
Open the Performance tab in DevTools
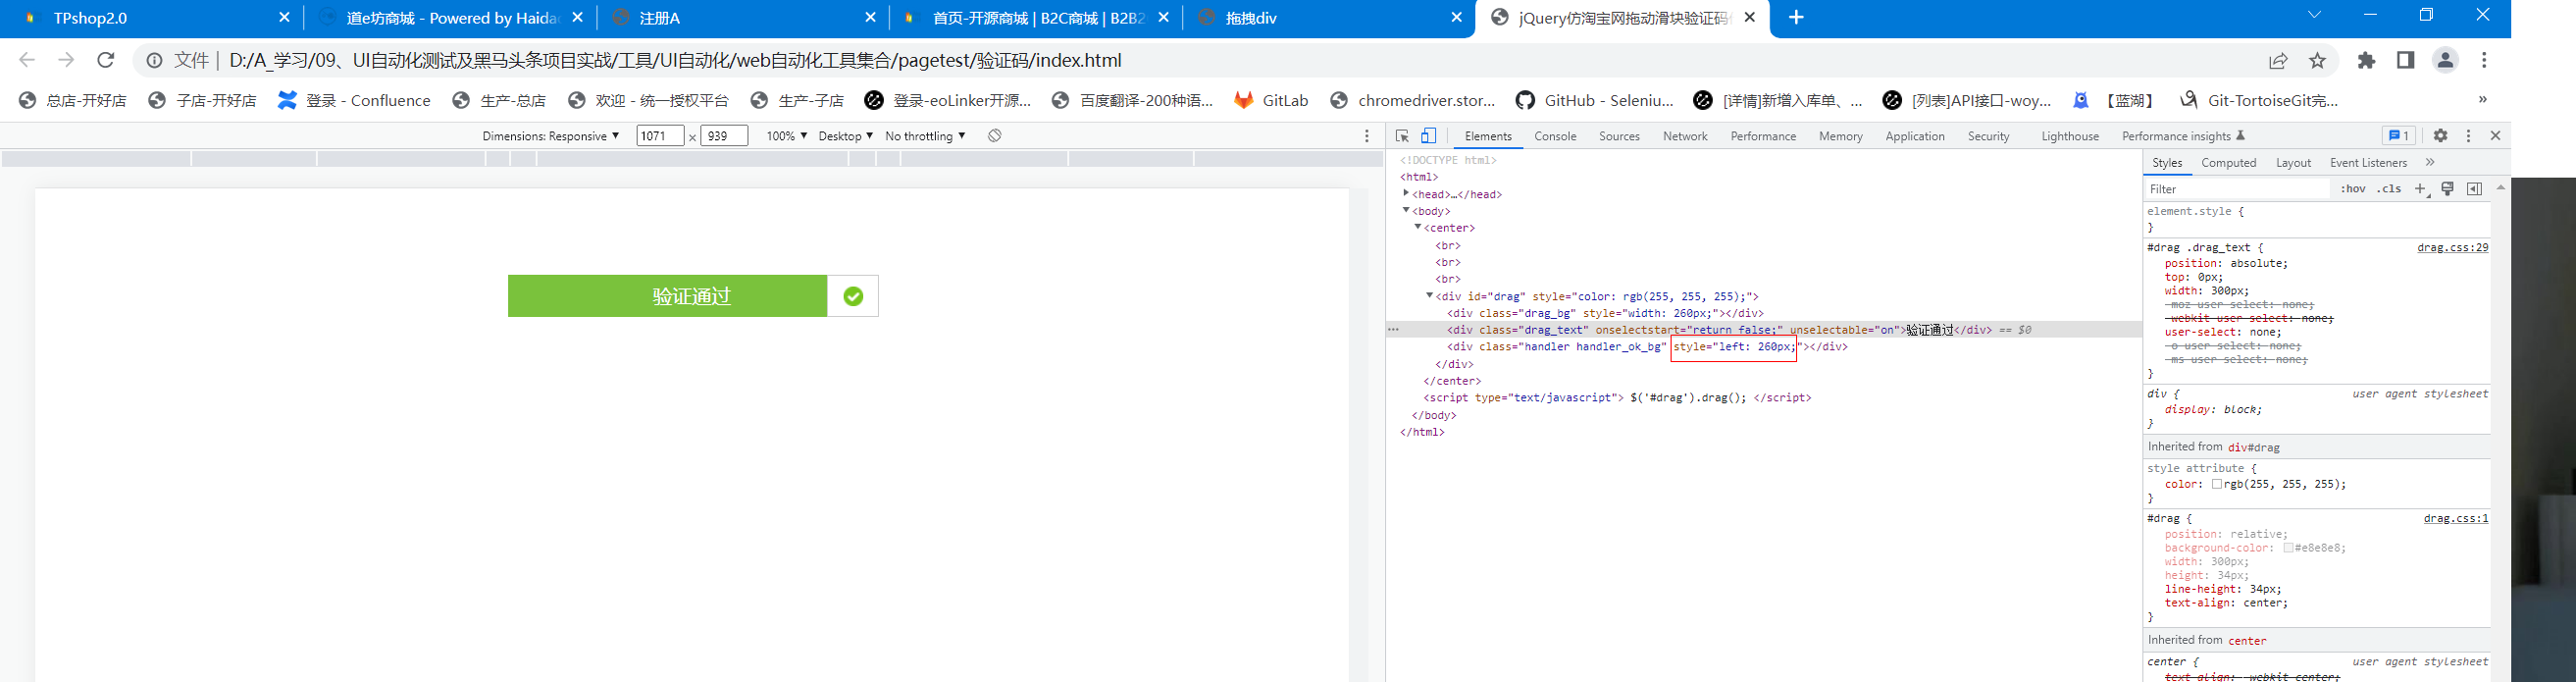tap(1763, 136)
